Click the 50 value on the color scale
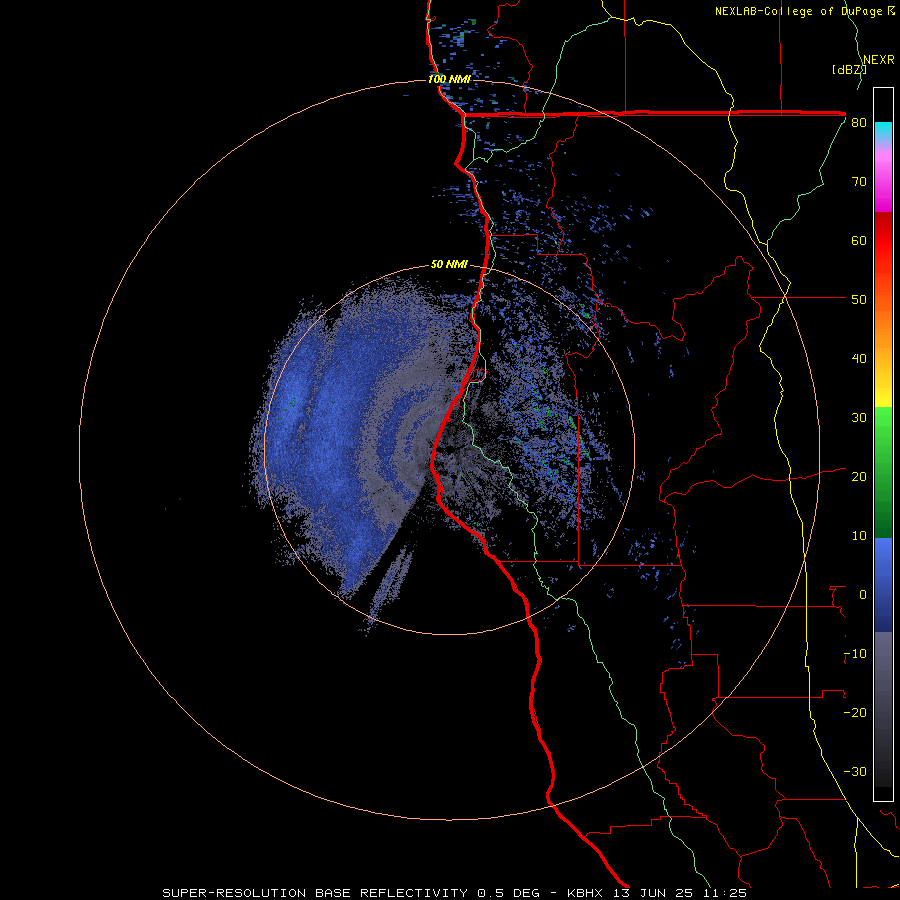The height and width of the screenshot is (900, 900). coord(859,300)
